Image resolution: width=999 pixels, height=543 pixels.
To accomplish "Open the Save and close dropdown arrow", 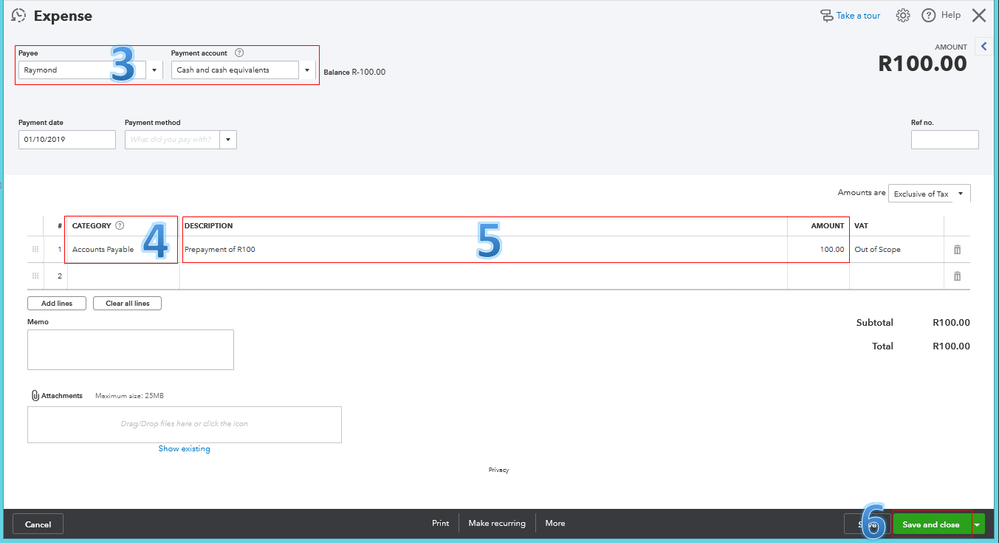I will click(978, 525).
